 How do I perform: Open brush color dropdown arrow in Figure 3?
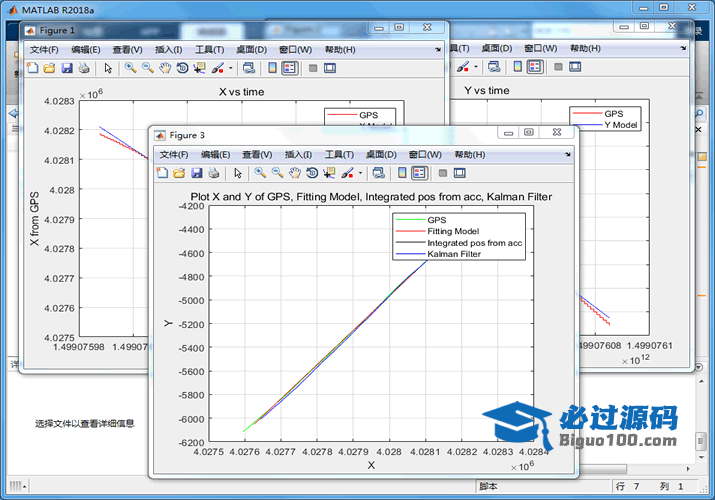360,173
